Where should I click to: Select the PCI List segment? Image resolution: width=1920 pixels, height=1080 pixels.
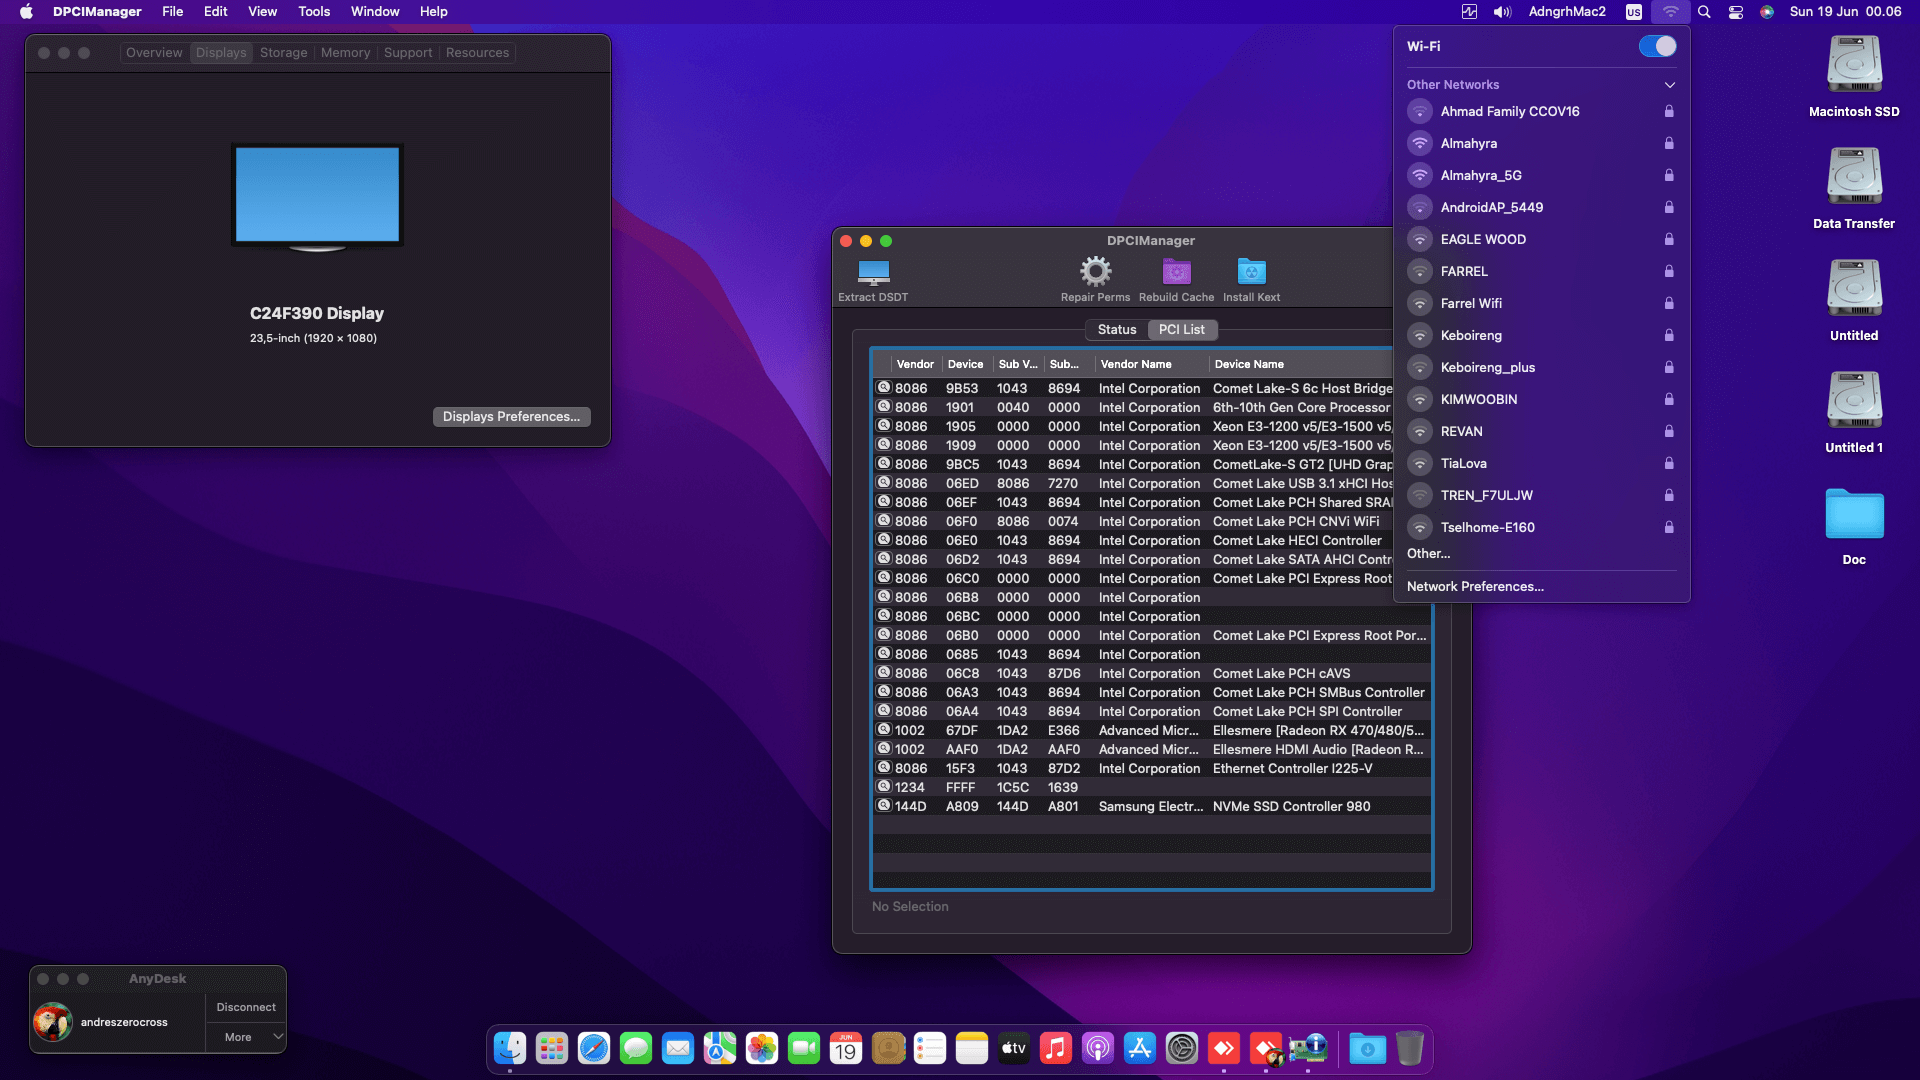(x=1181, y=330)
